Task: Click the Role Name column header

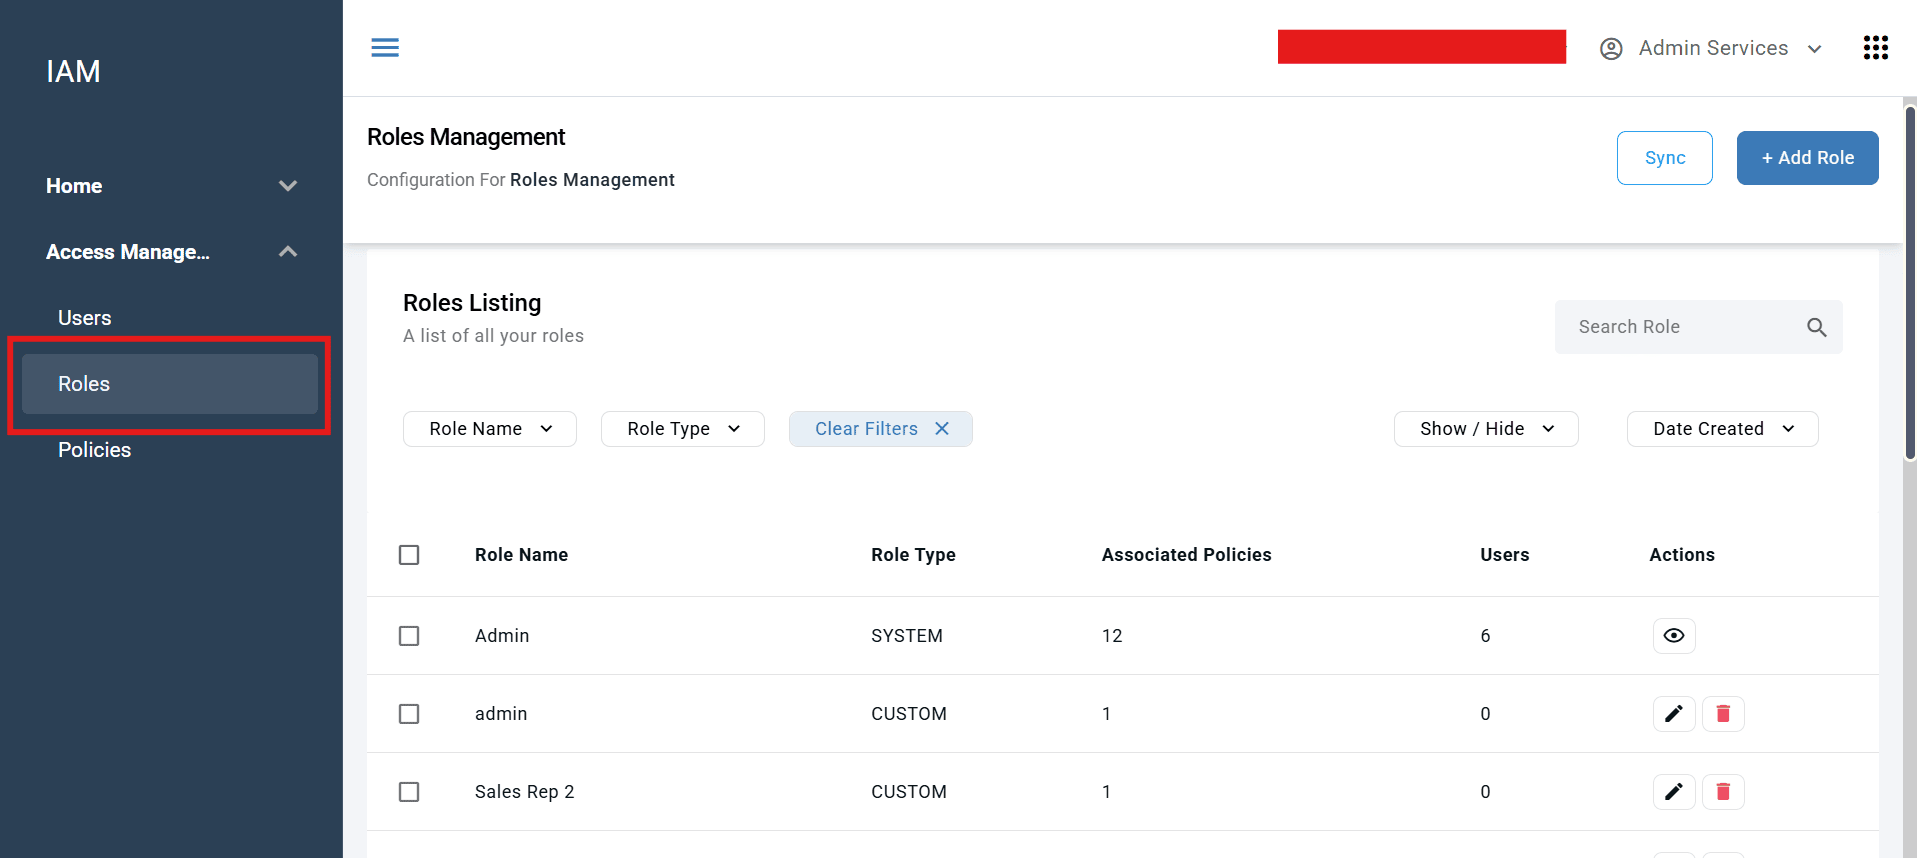Action: tap(521, 555)
